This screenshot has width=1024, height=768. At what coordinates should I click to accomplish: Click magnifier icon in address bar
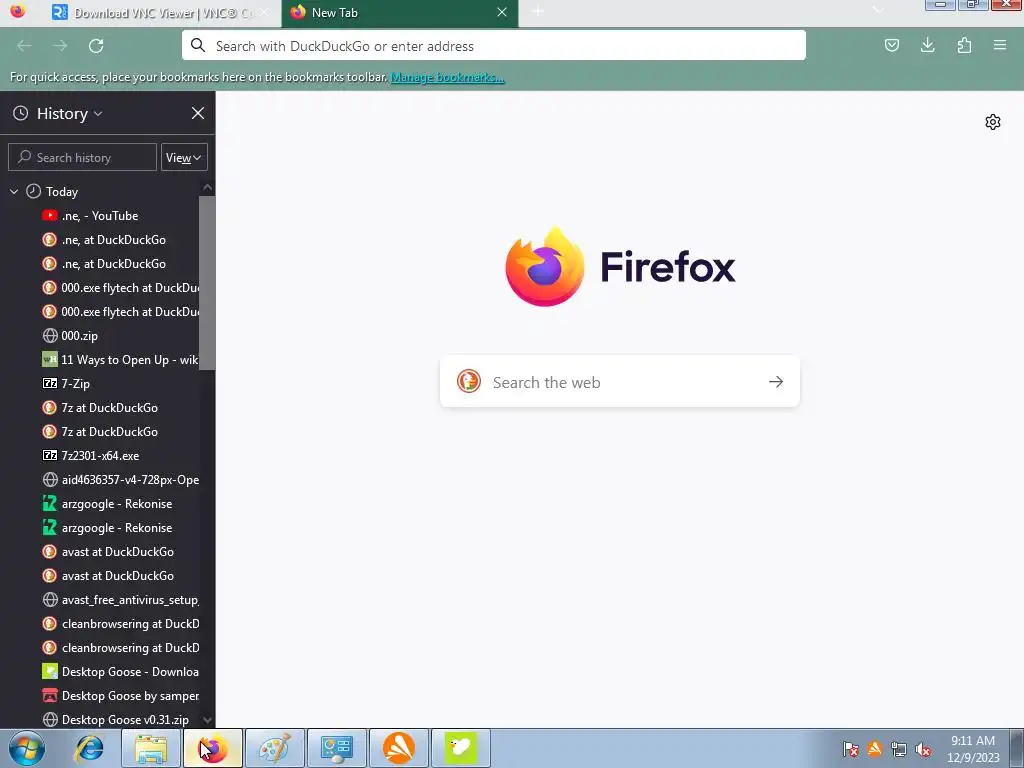pyautogui.click(x=198, y=46)
